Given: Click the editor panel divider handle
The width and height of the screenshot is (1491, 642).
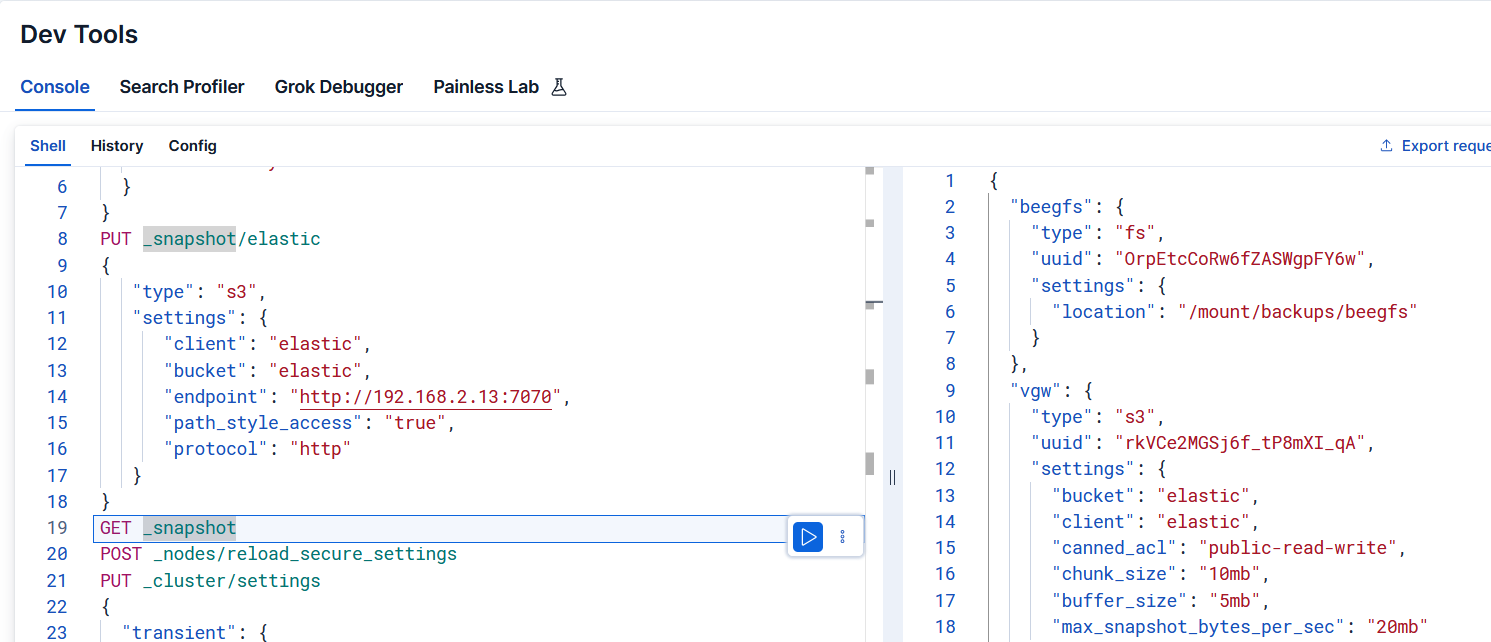Looking at the screenshot, I should click(892, 477).
